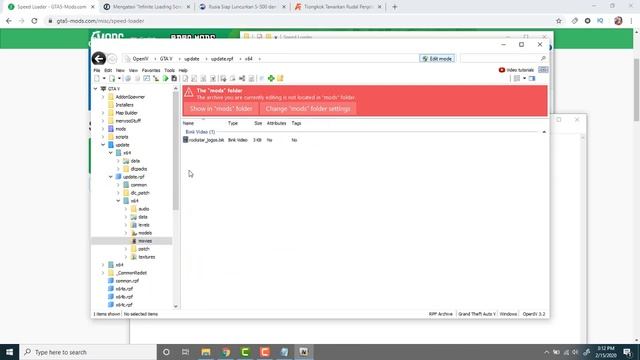Click the Windows Start button
The image size is (640, 360).
[9, 352]
